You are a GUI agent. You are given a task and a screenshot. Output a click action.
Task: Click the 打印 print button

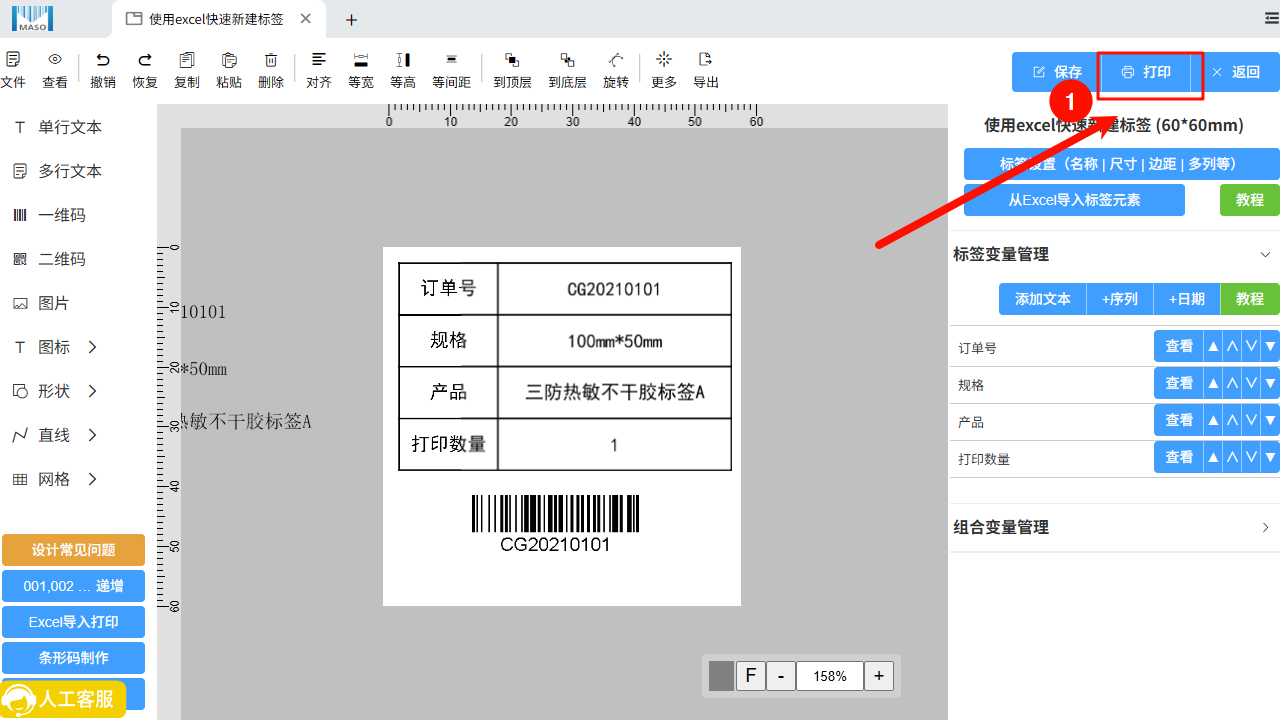pyautogui.click(x=1147, y=72)
